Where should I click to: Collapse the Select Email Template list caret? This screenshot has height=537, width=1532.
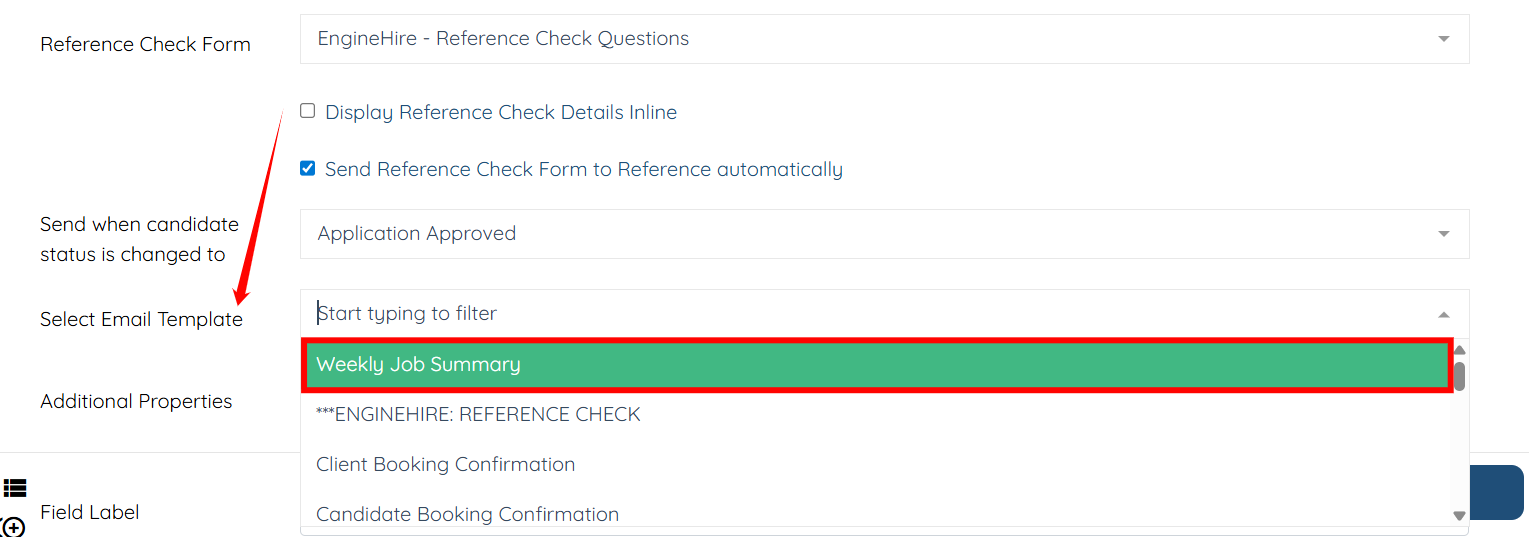pyautogui.click(x=1443, y=314)
